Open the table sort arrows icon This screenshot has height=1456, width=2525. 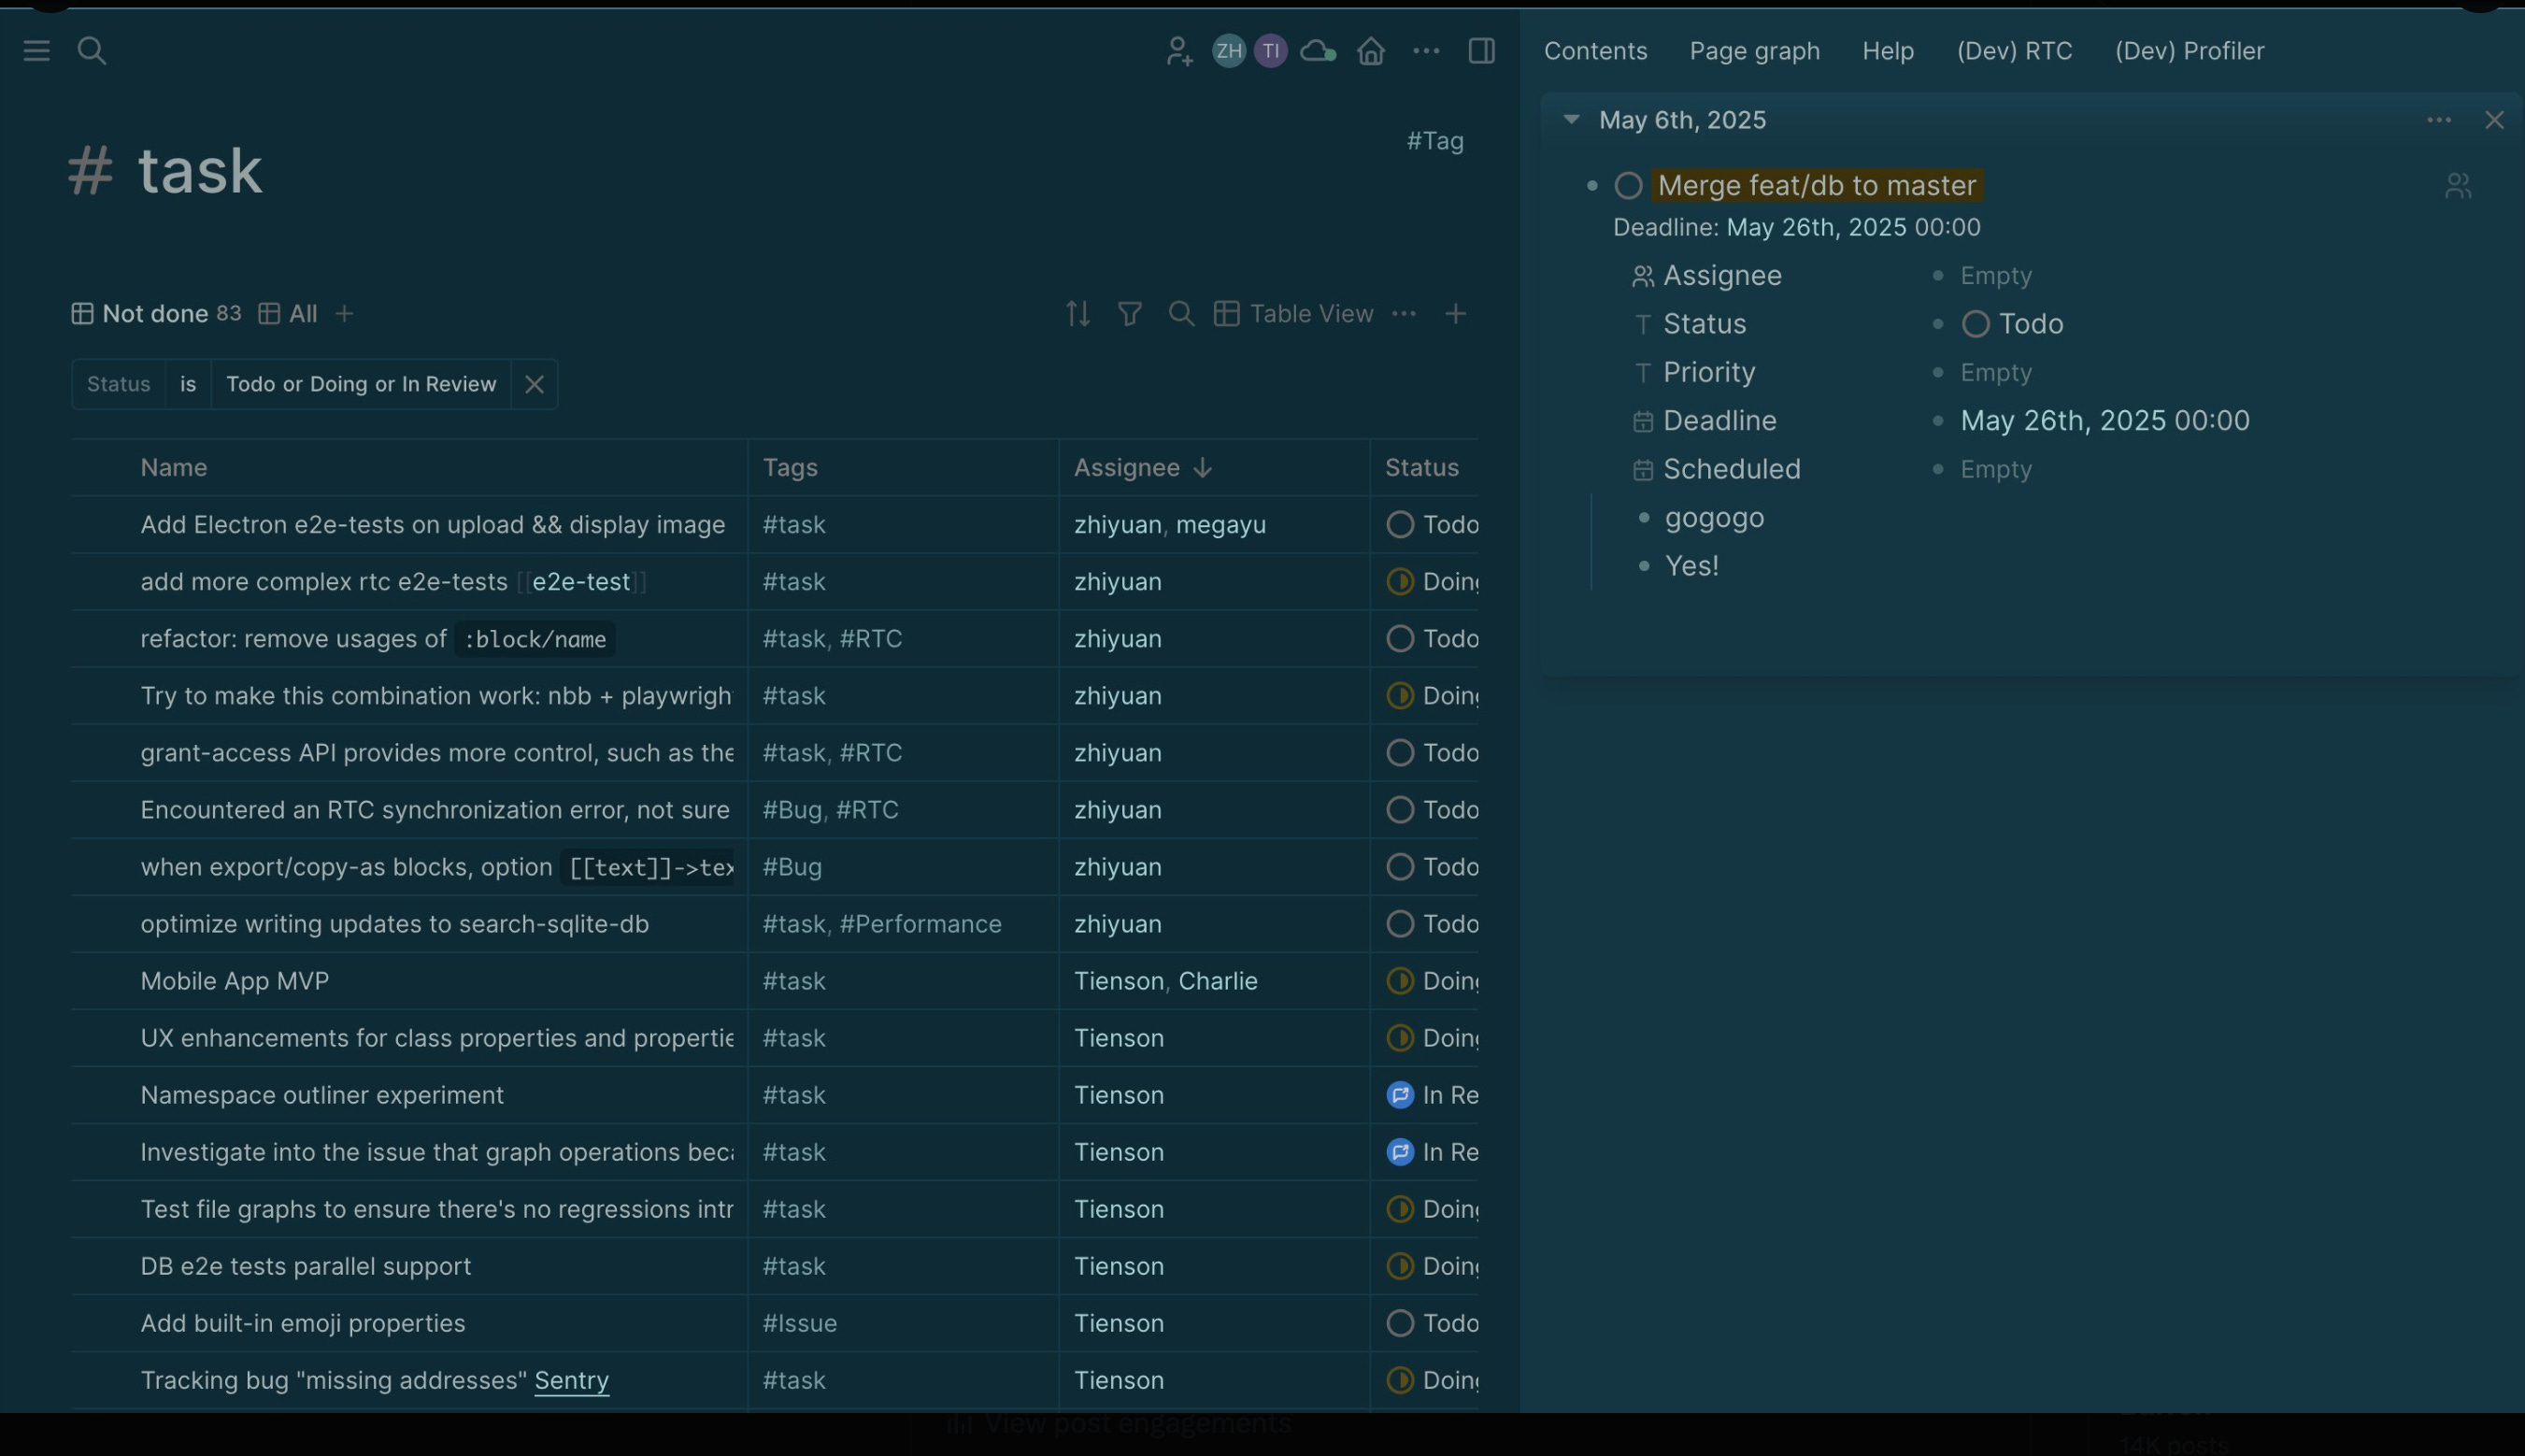[1077, 314]
